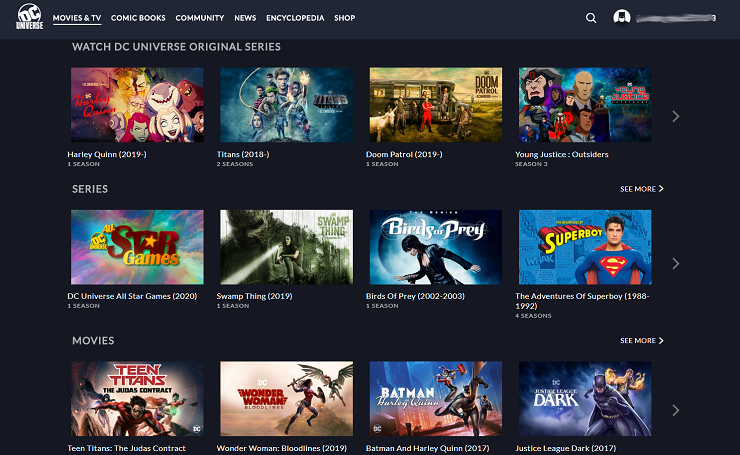
Task: Open Titans series thumbnail
Action: 286,105
